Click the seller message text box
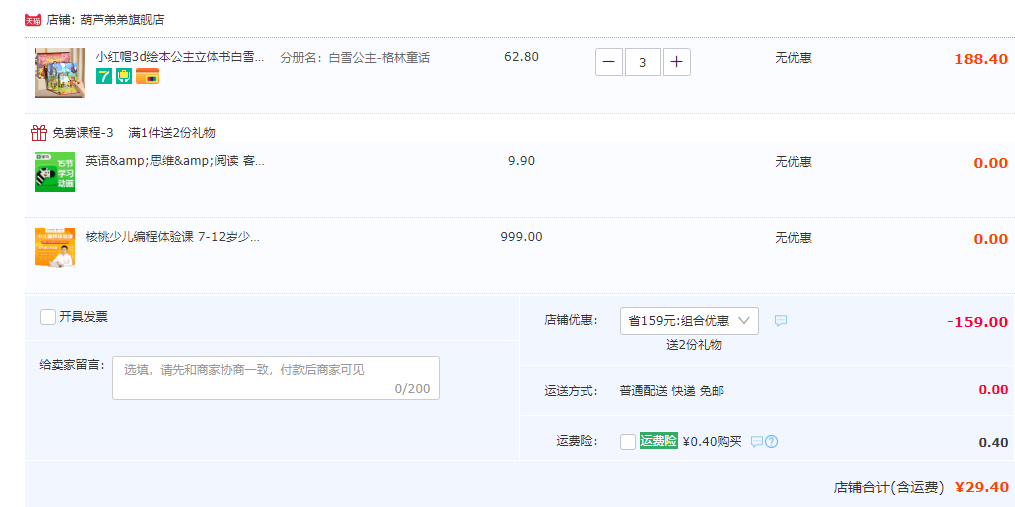 coord(276,378)
